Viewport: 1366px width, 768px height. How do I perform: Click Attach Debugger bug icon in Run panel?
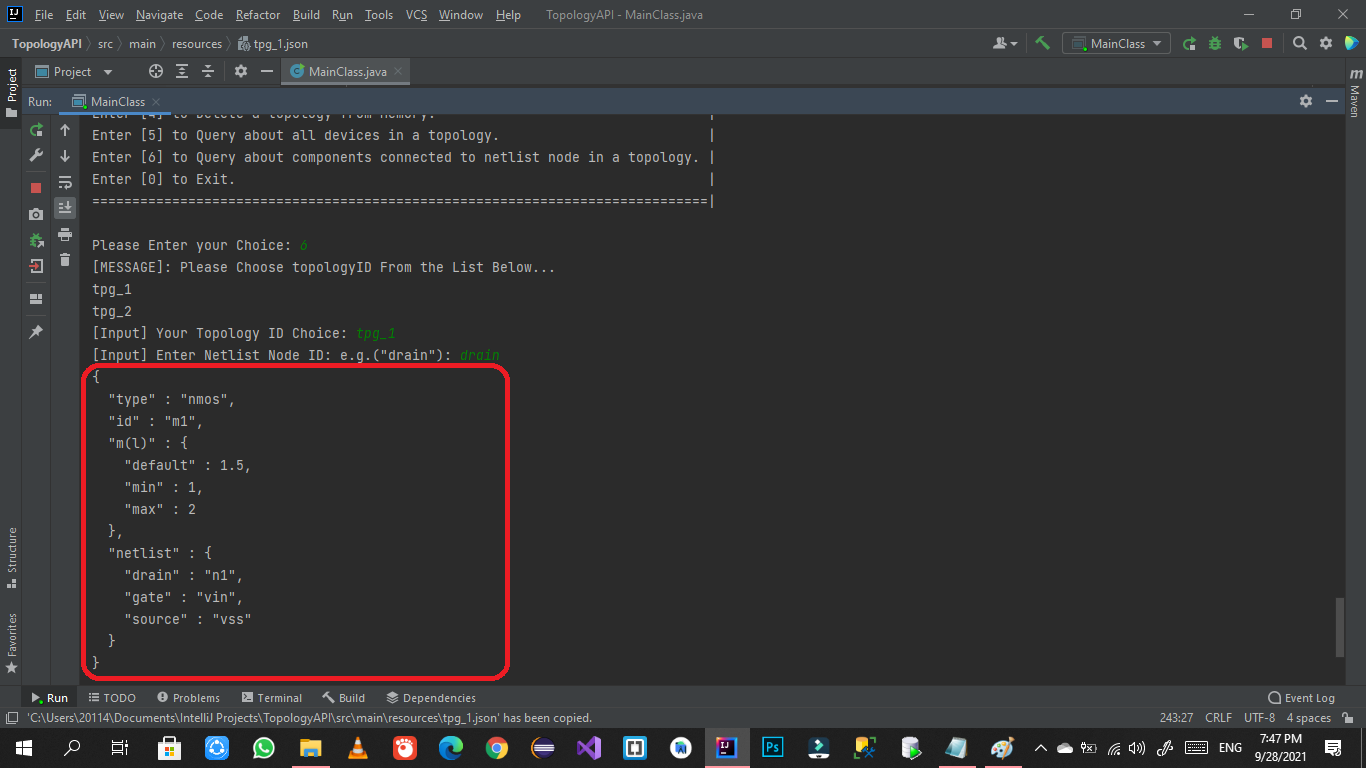[x=36, y=240]
